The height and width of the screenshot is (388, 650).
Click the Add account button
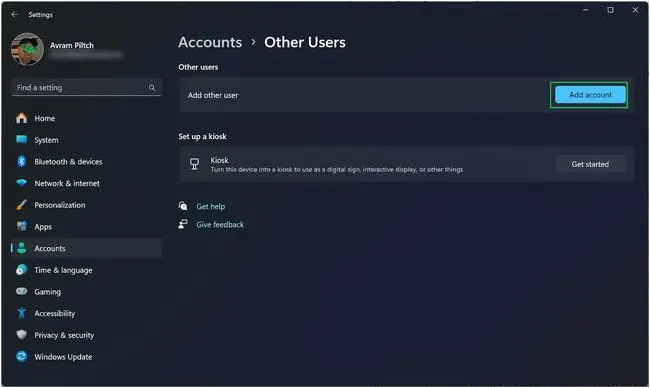coord(590,95)
